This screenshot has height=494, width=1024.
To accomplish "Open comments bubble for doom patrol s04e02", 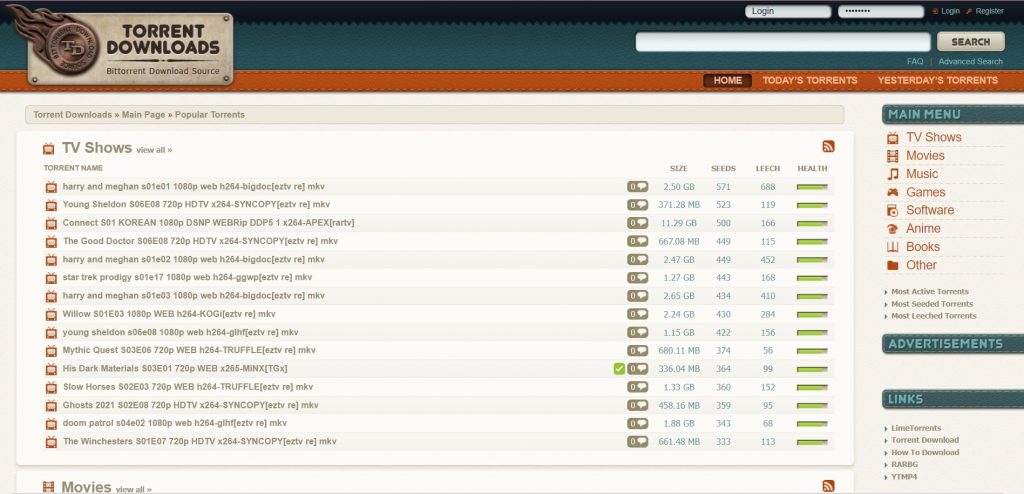I will point(637,423).
